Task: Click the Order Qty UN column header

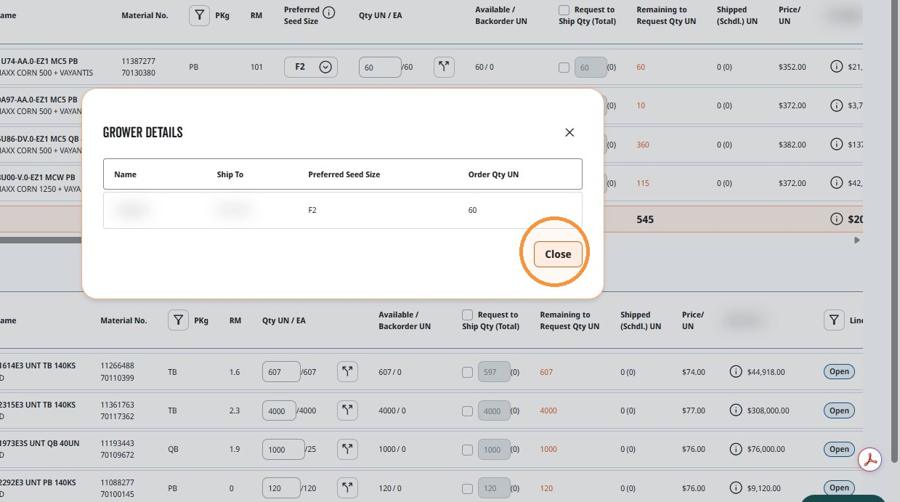Action: 493,174
